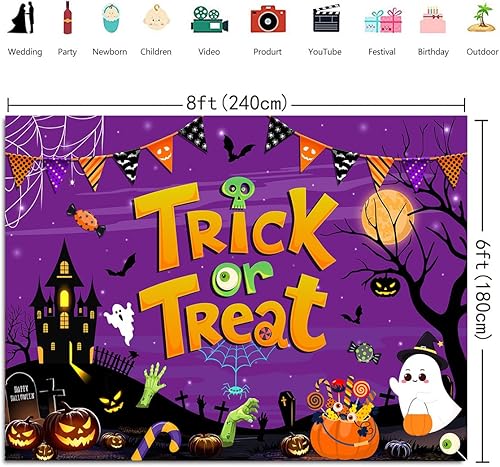This screenshot has width=500, height=467.
Task: Click the 6ft (180cm) height label
Action: point(483,289)
